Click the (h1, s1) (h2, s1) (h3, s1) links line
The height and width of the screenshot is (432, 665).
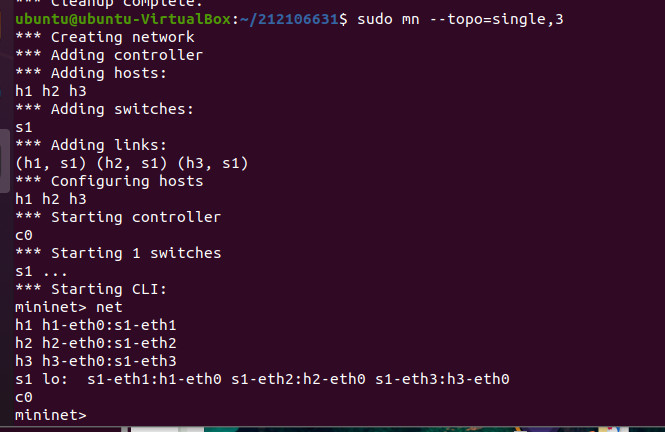coord(131,163)
